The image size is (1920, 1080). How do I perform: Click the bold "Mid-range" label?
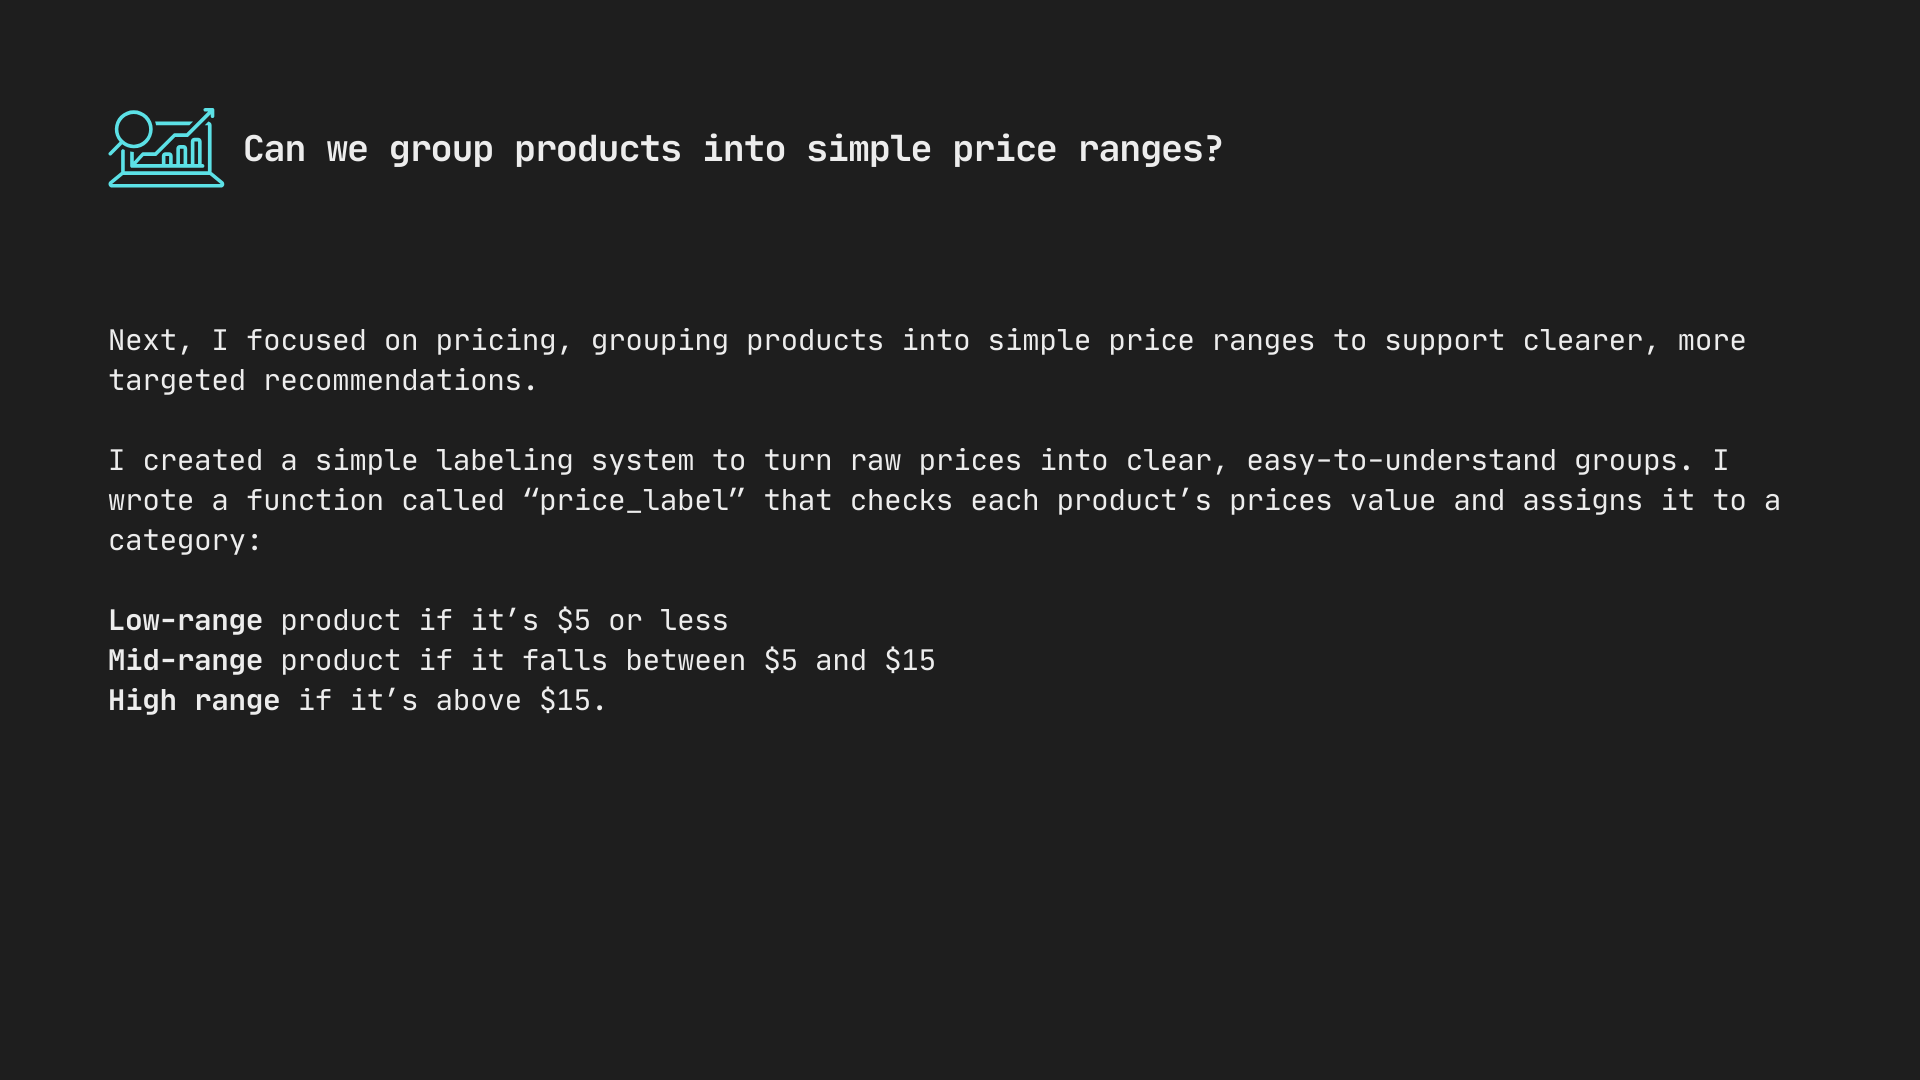(x=185, y=661)
